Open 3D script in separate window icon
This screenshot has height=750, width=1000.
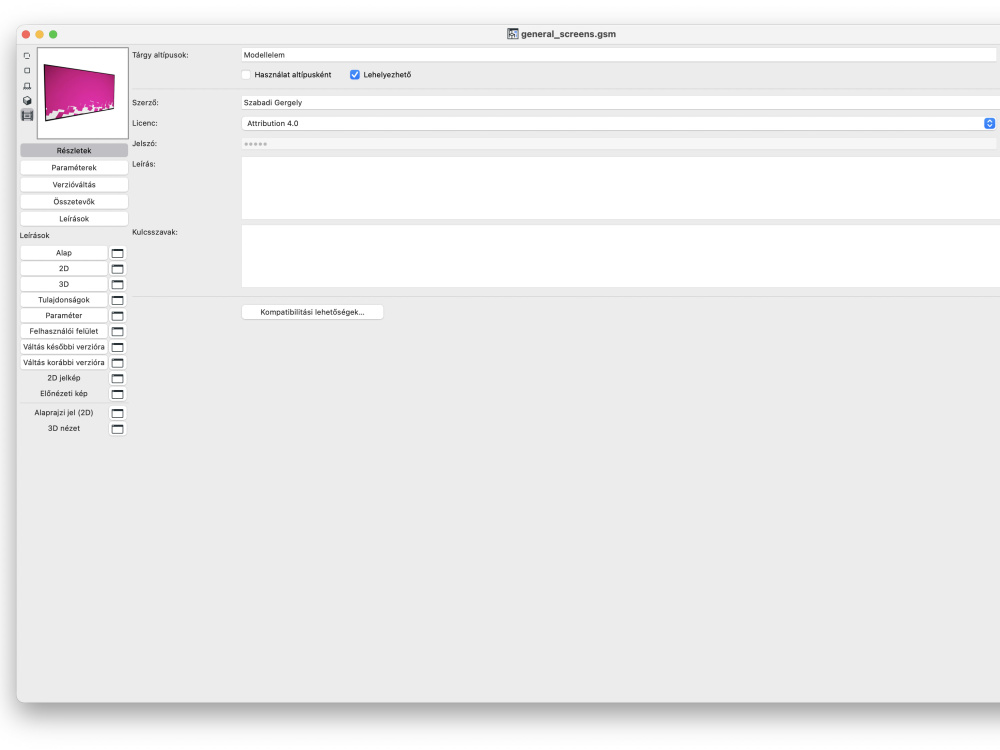click(117, 284)
